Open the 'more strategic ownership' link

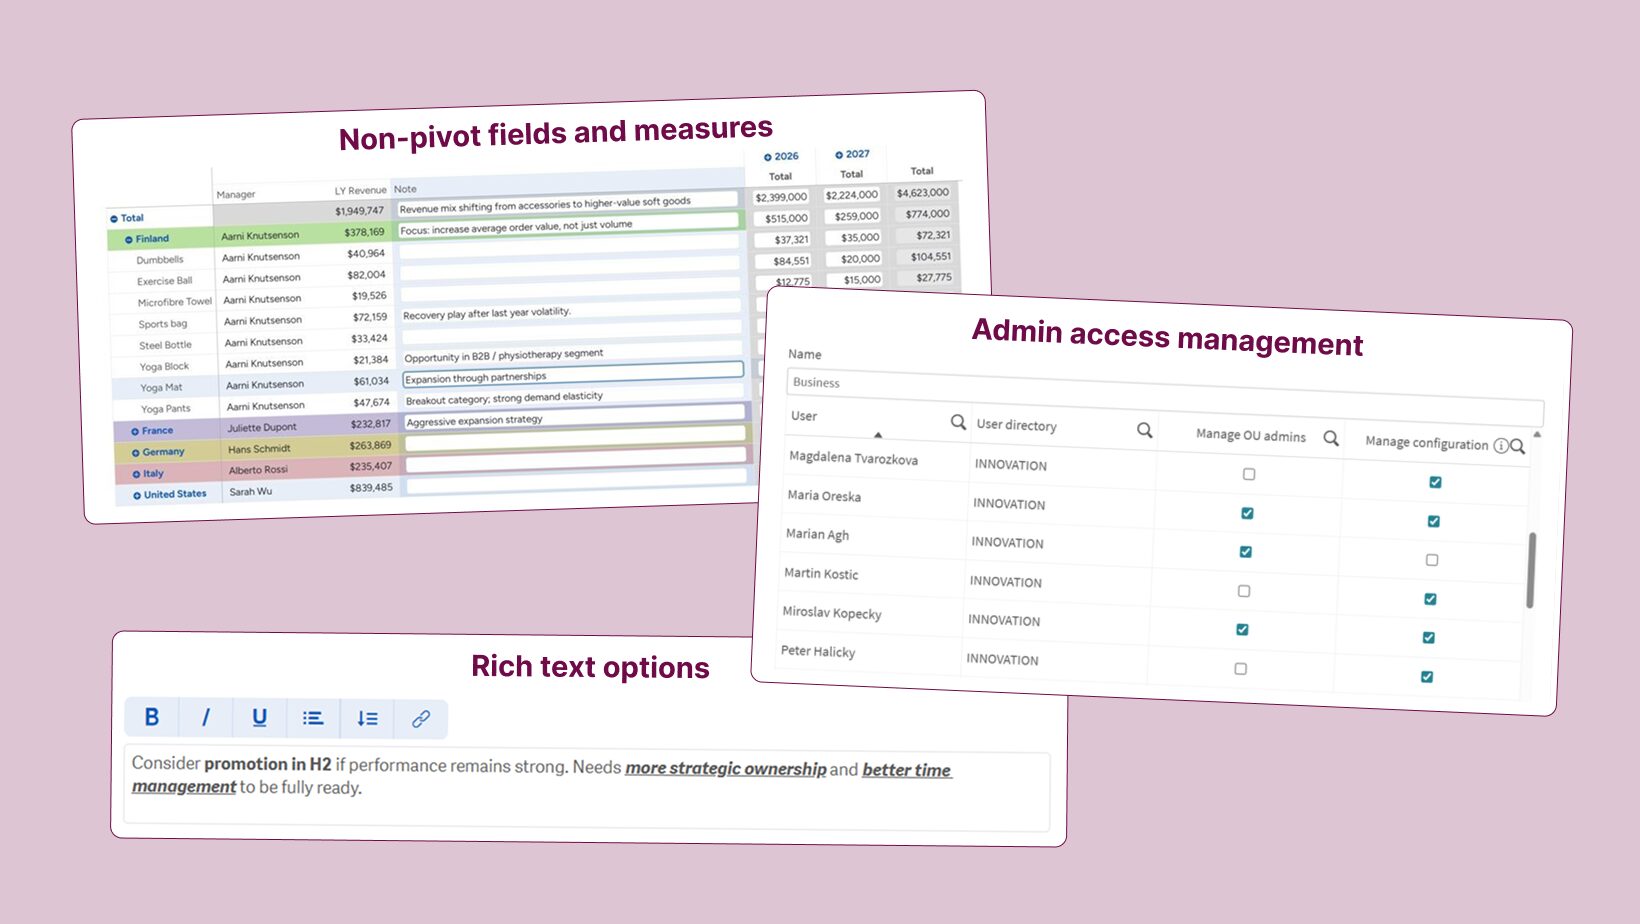726,768
